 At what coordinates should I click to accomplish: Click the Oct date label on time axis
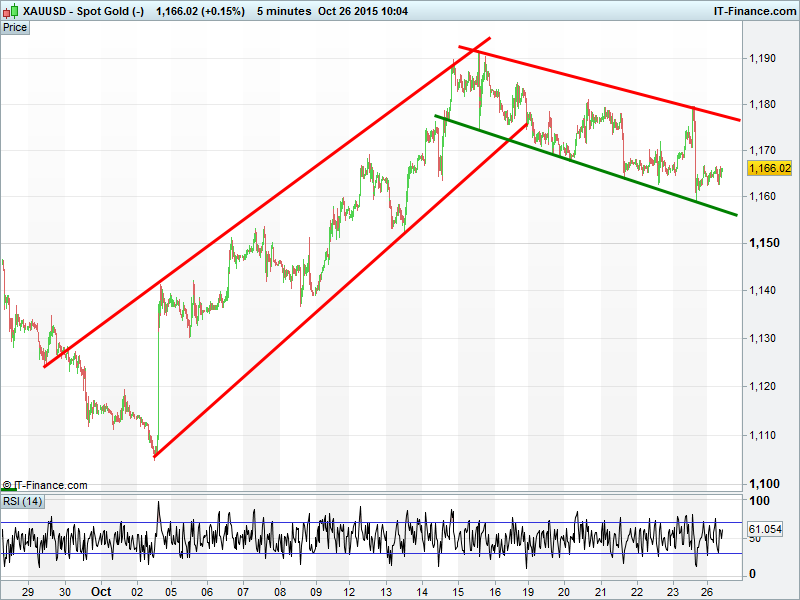(101, 590)
